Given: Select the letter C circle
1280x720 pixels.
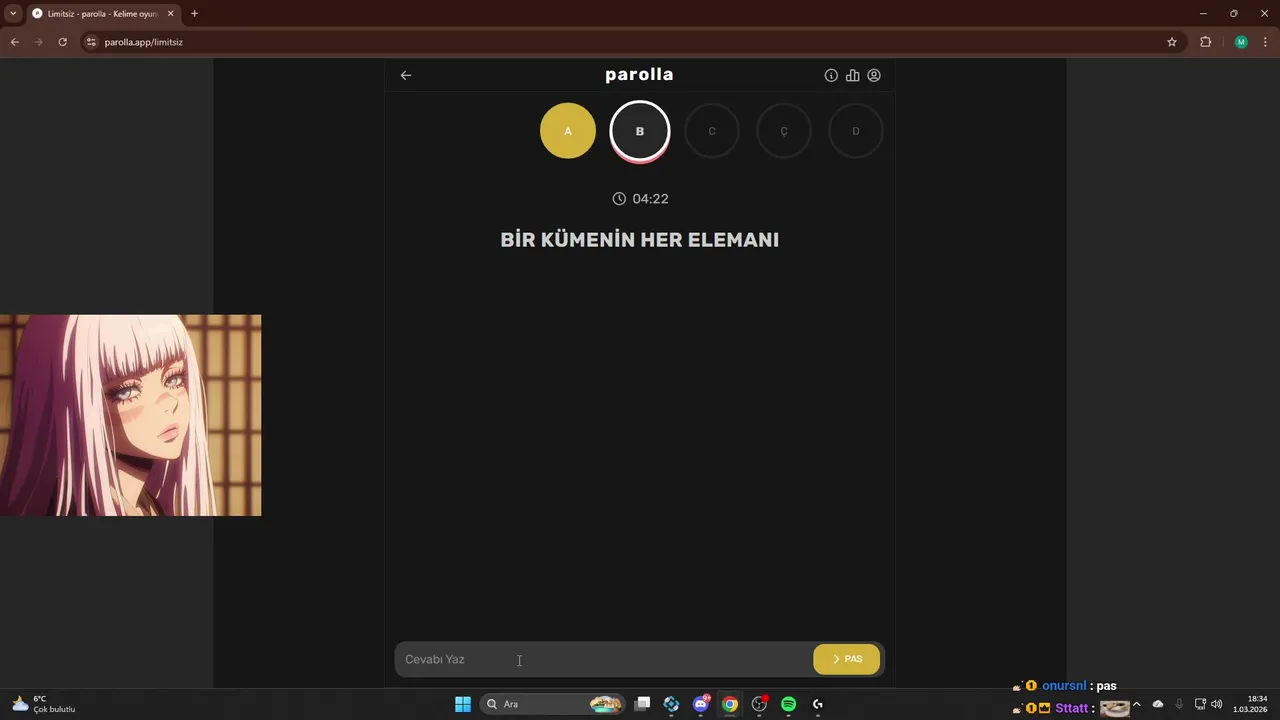Looking at the screenshot, I should click(712, 131).
